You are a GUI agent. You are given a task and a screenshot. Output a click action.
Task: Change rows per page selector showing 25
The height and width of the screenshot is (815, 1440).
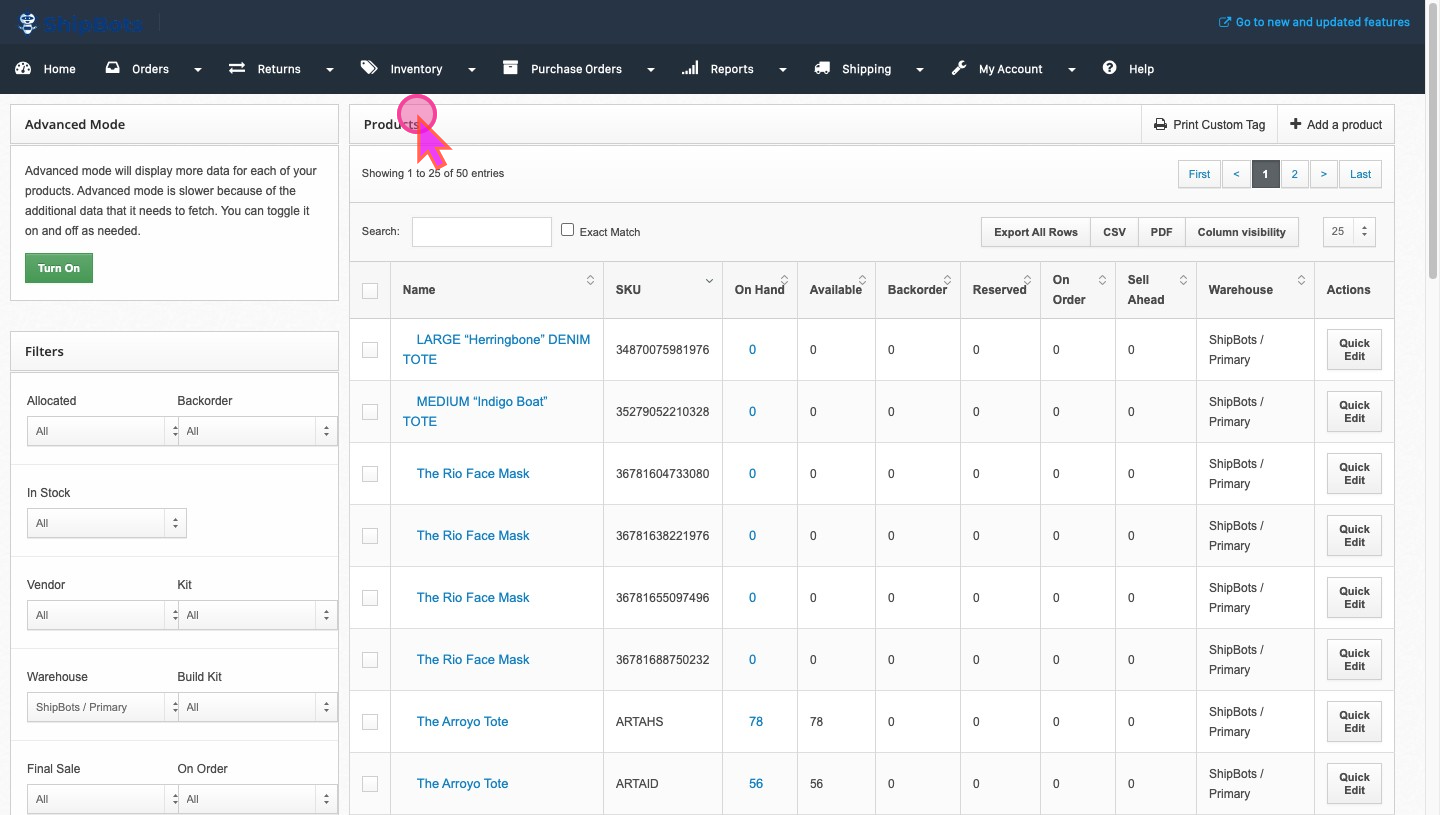click(1349, 232)
